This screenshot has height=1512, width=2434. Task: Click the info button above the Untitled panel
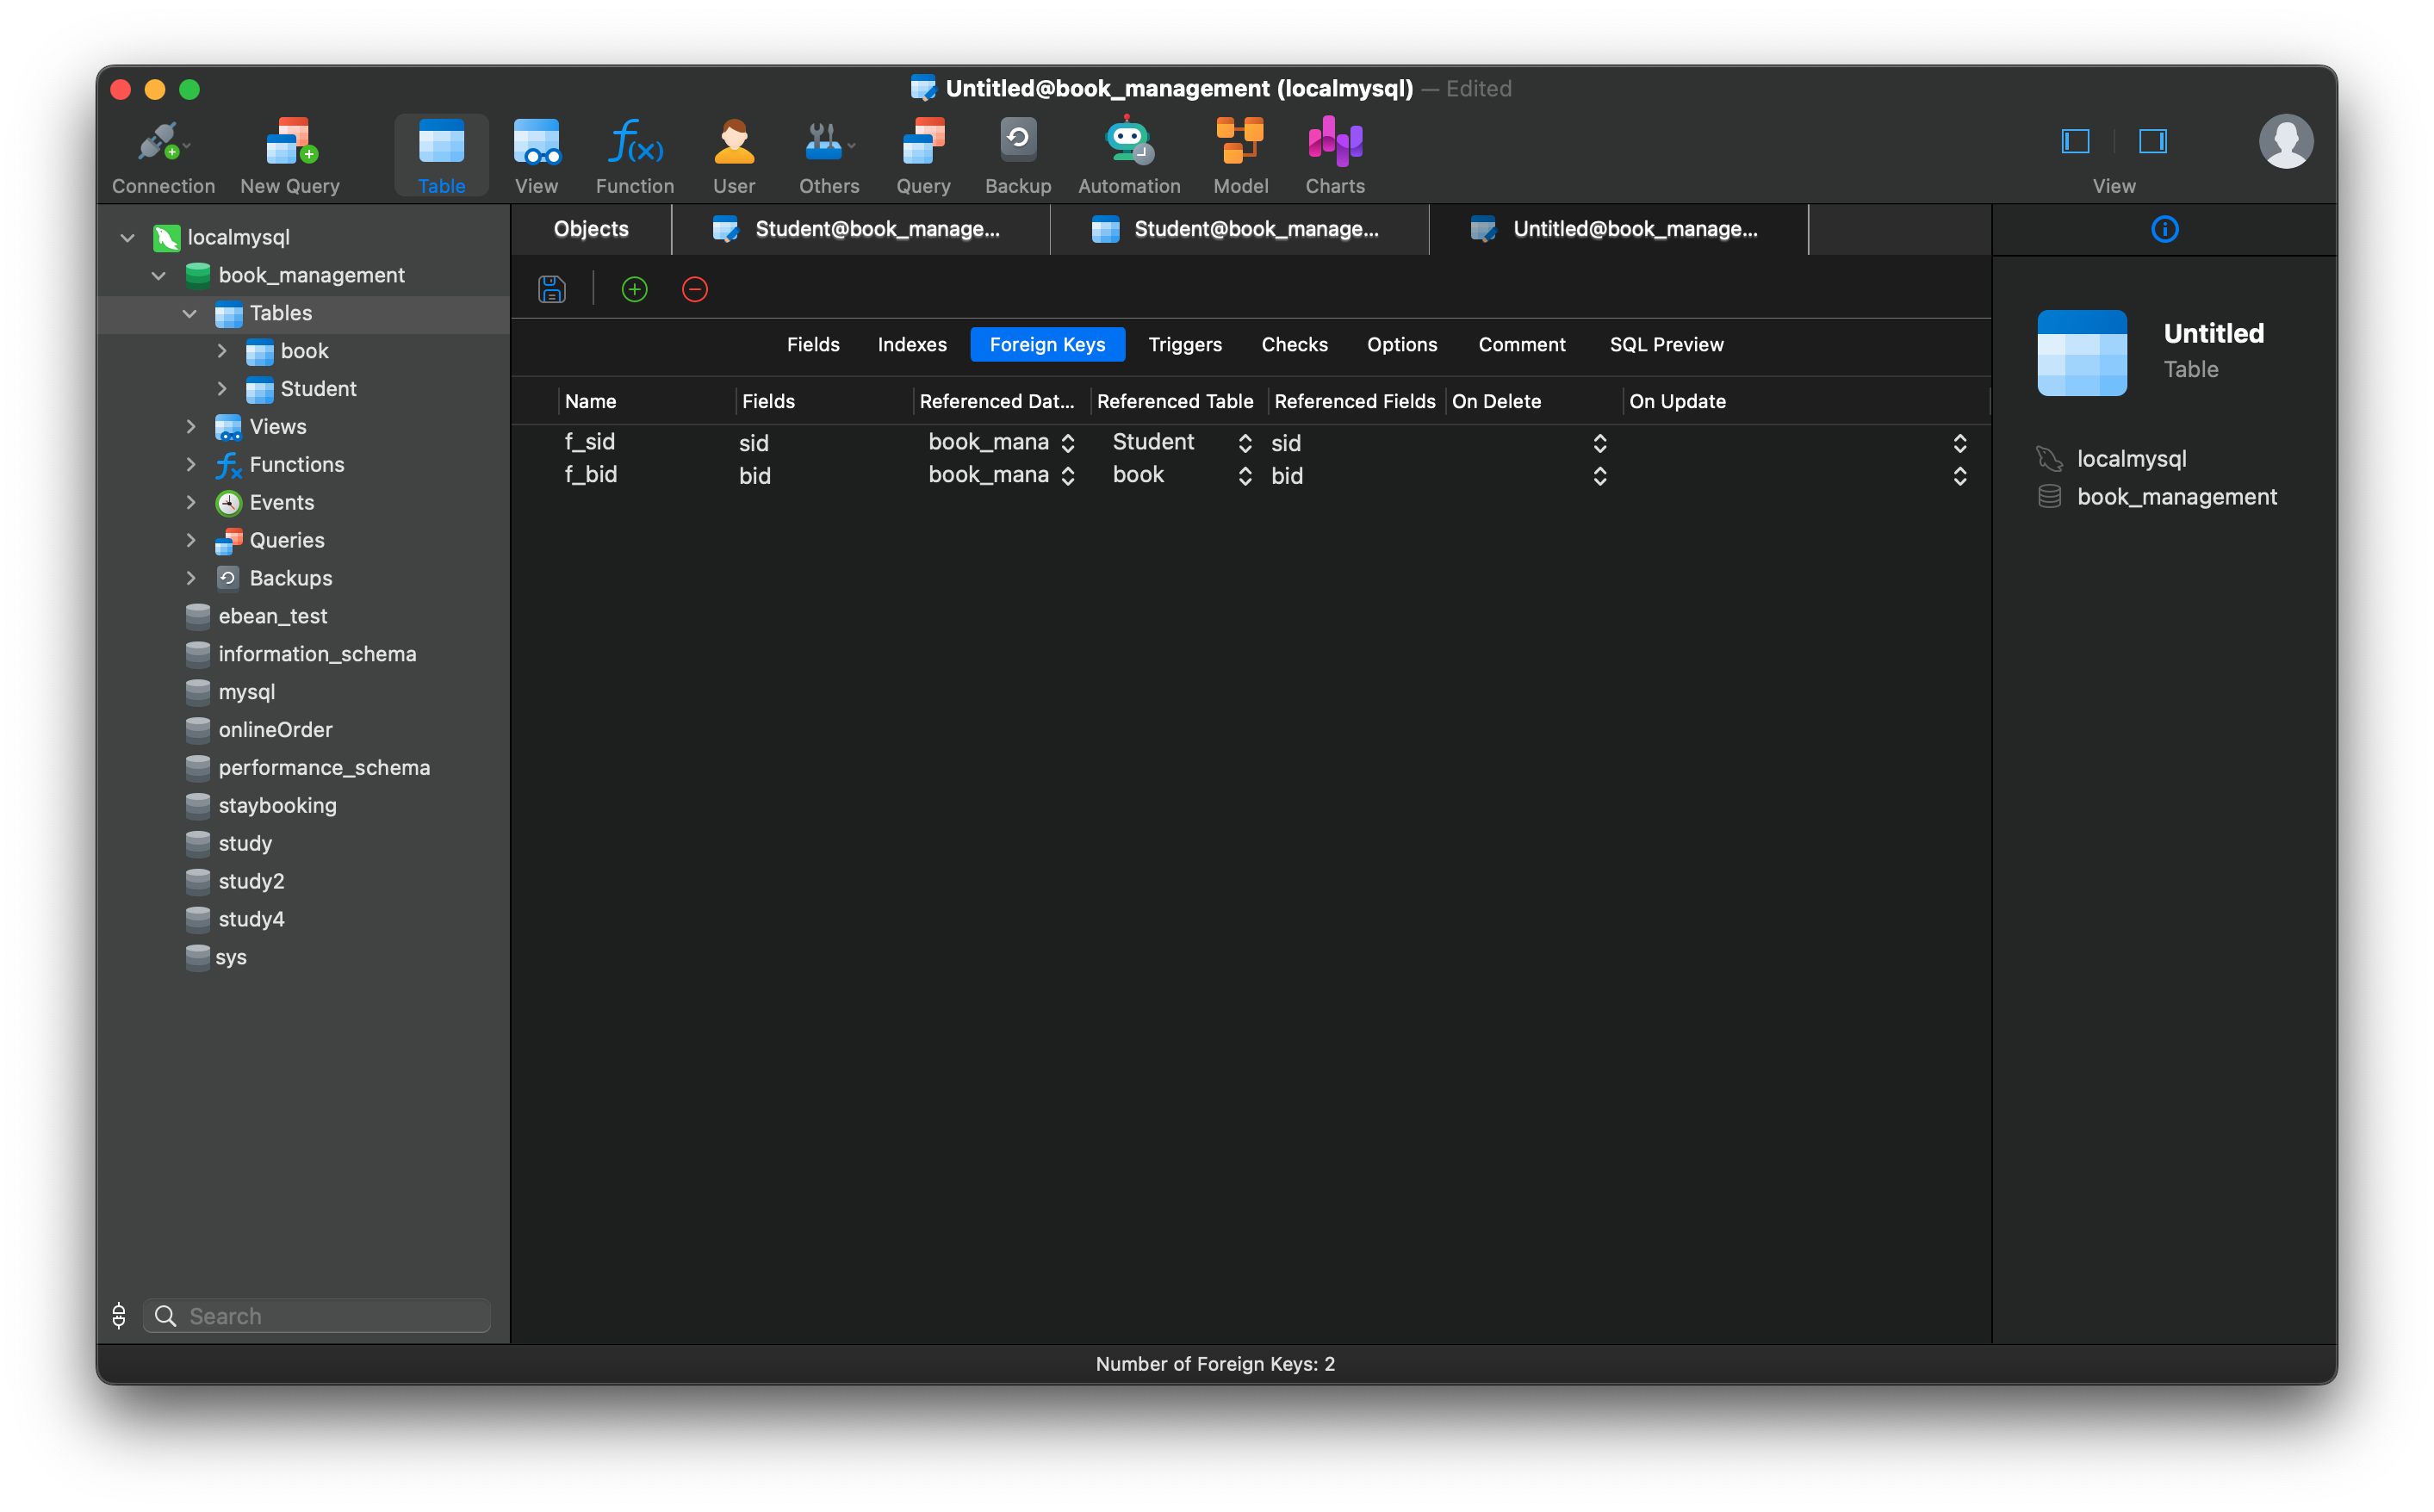[2165, 229]
